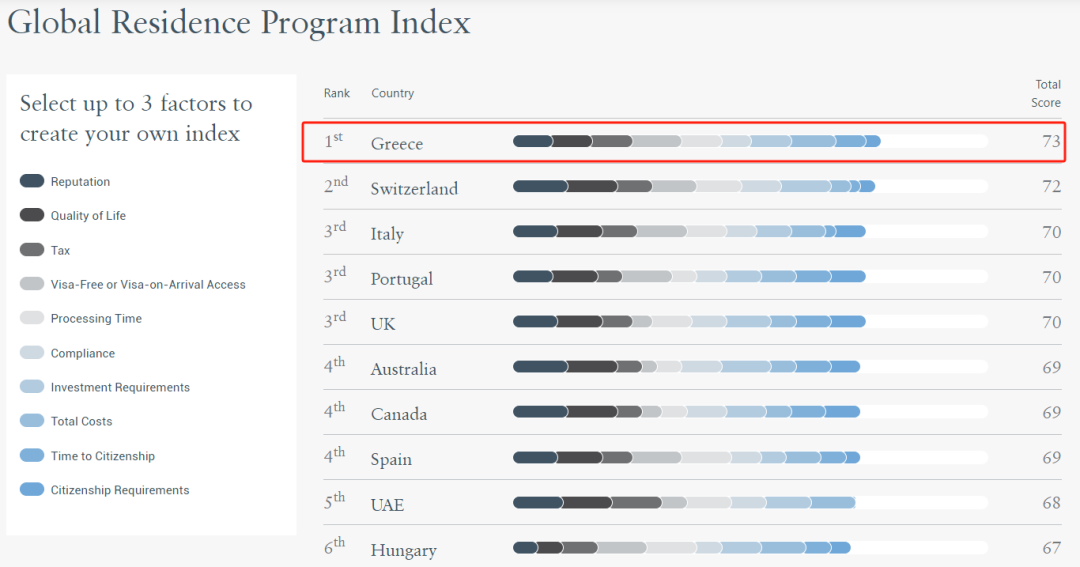Click the Processing Time label
This screenshot has width=1080, height=567.
point(96,318)
